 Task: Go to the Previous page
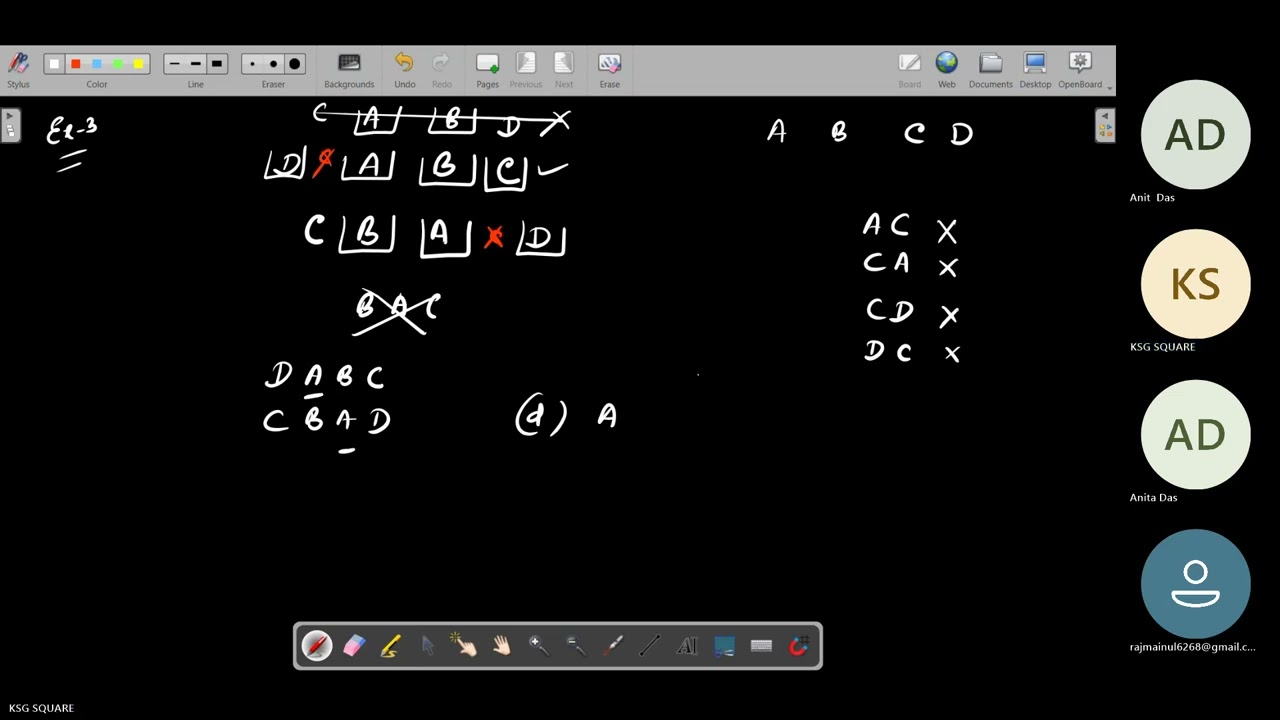525,70
